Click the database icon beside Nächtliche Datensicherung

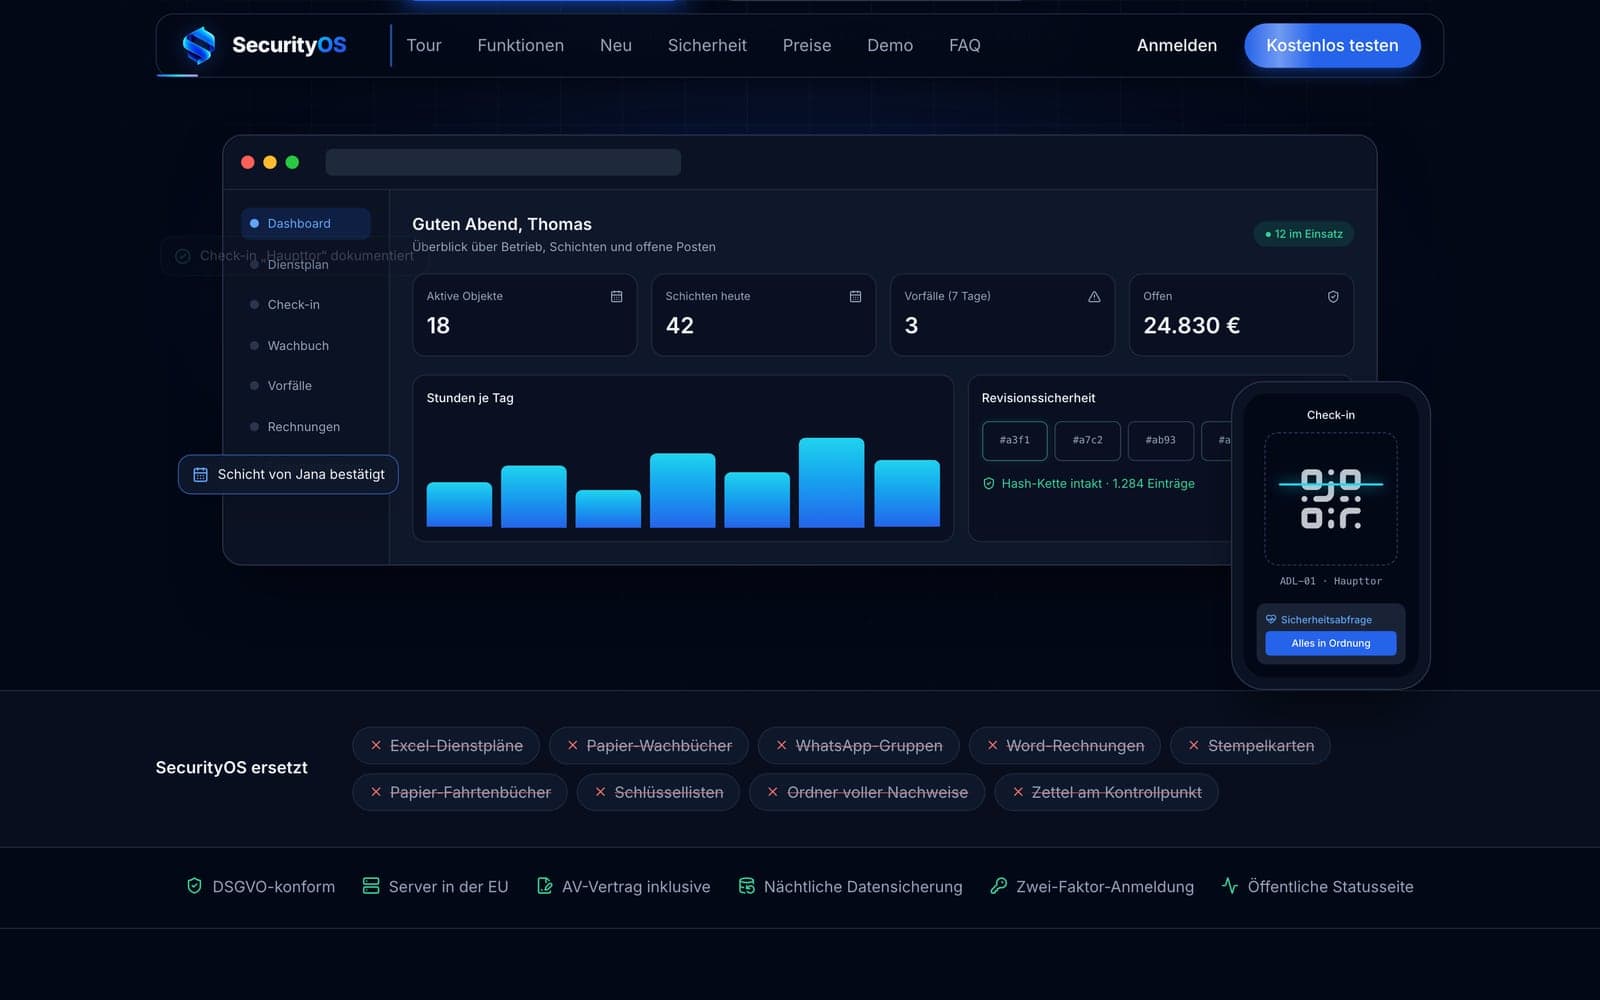point(746,886)
